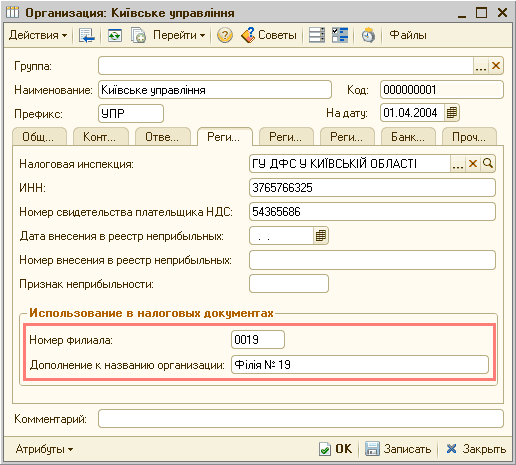This screenshot has width=516, height=465.
Task: Switch to the Банк... tab
Action: pos(408,137)
